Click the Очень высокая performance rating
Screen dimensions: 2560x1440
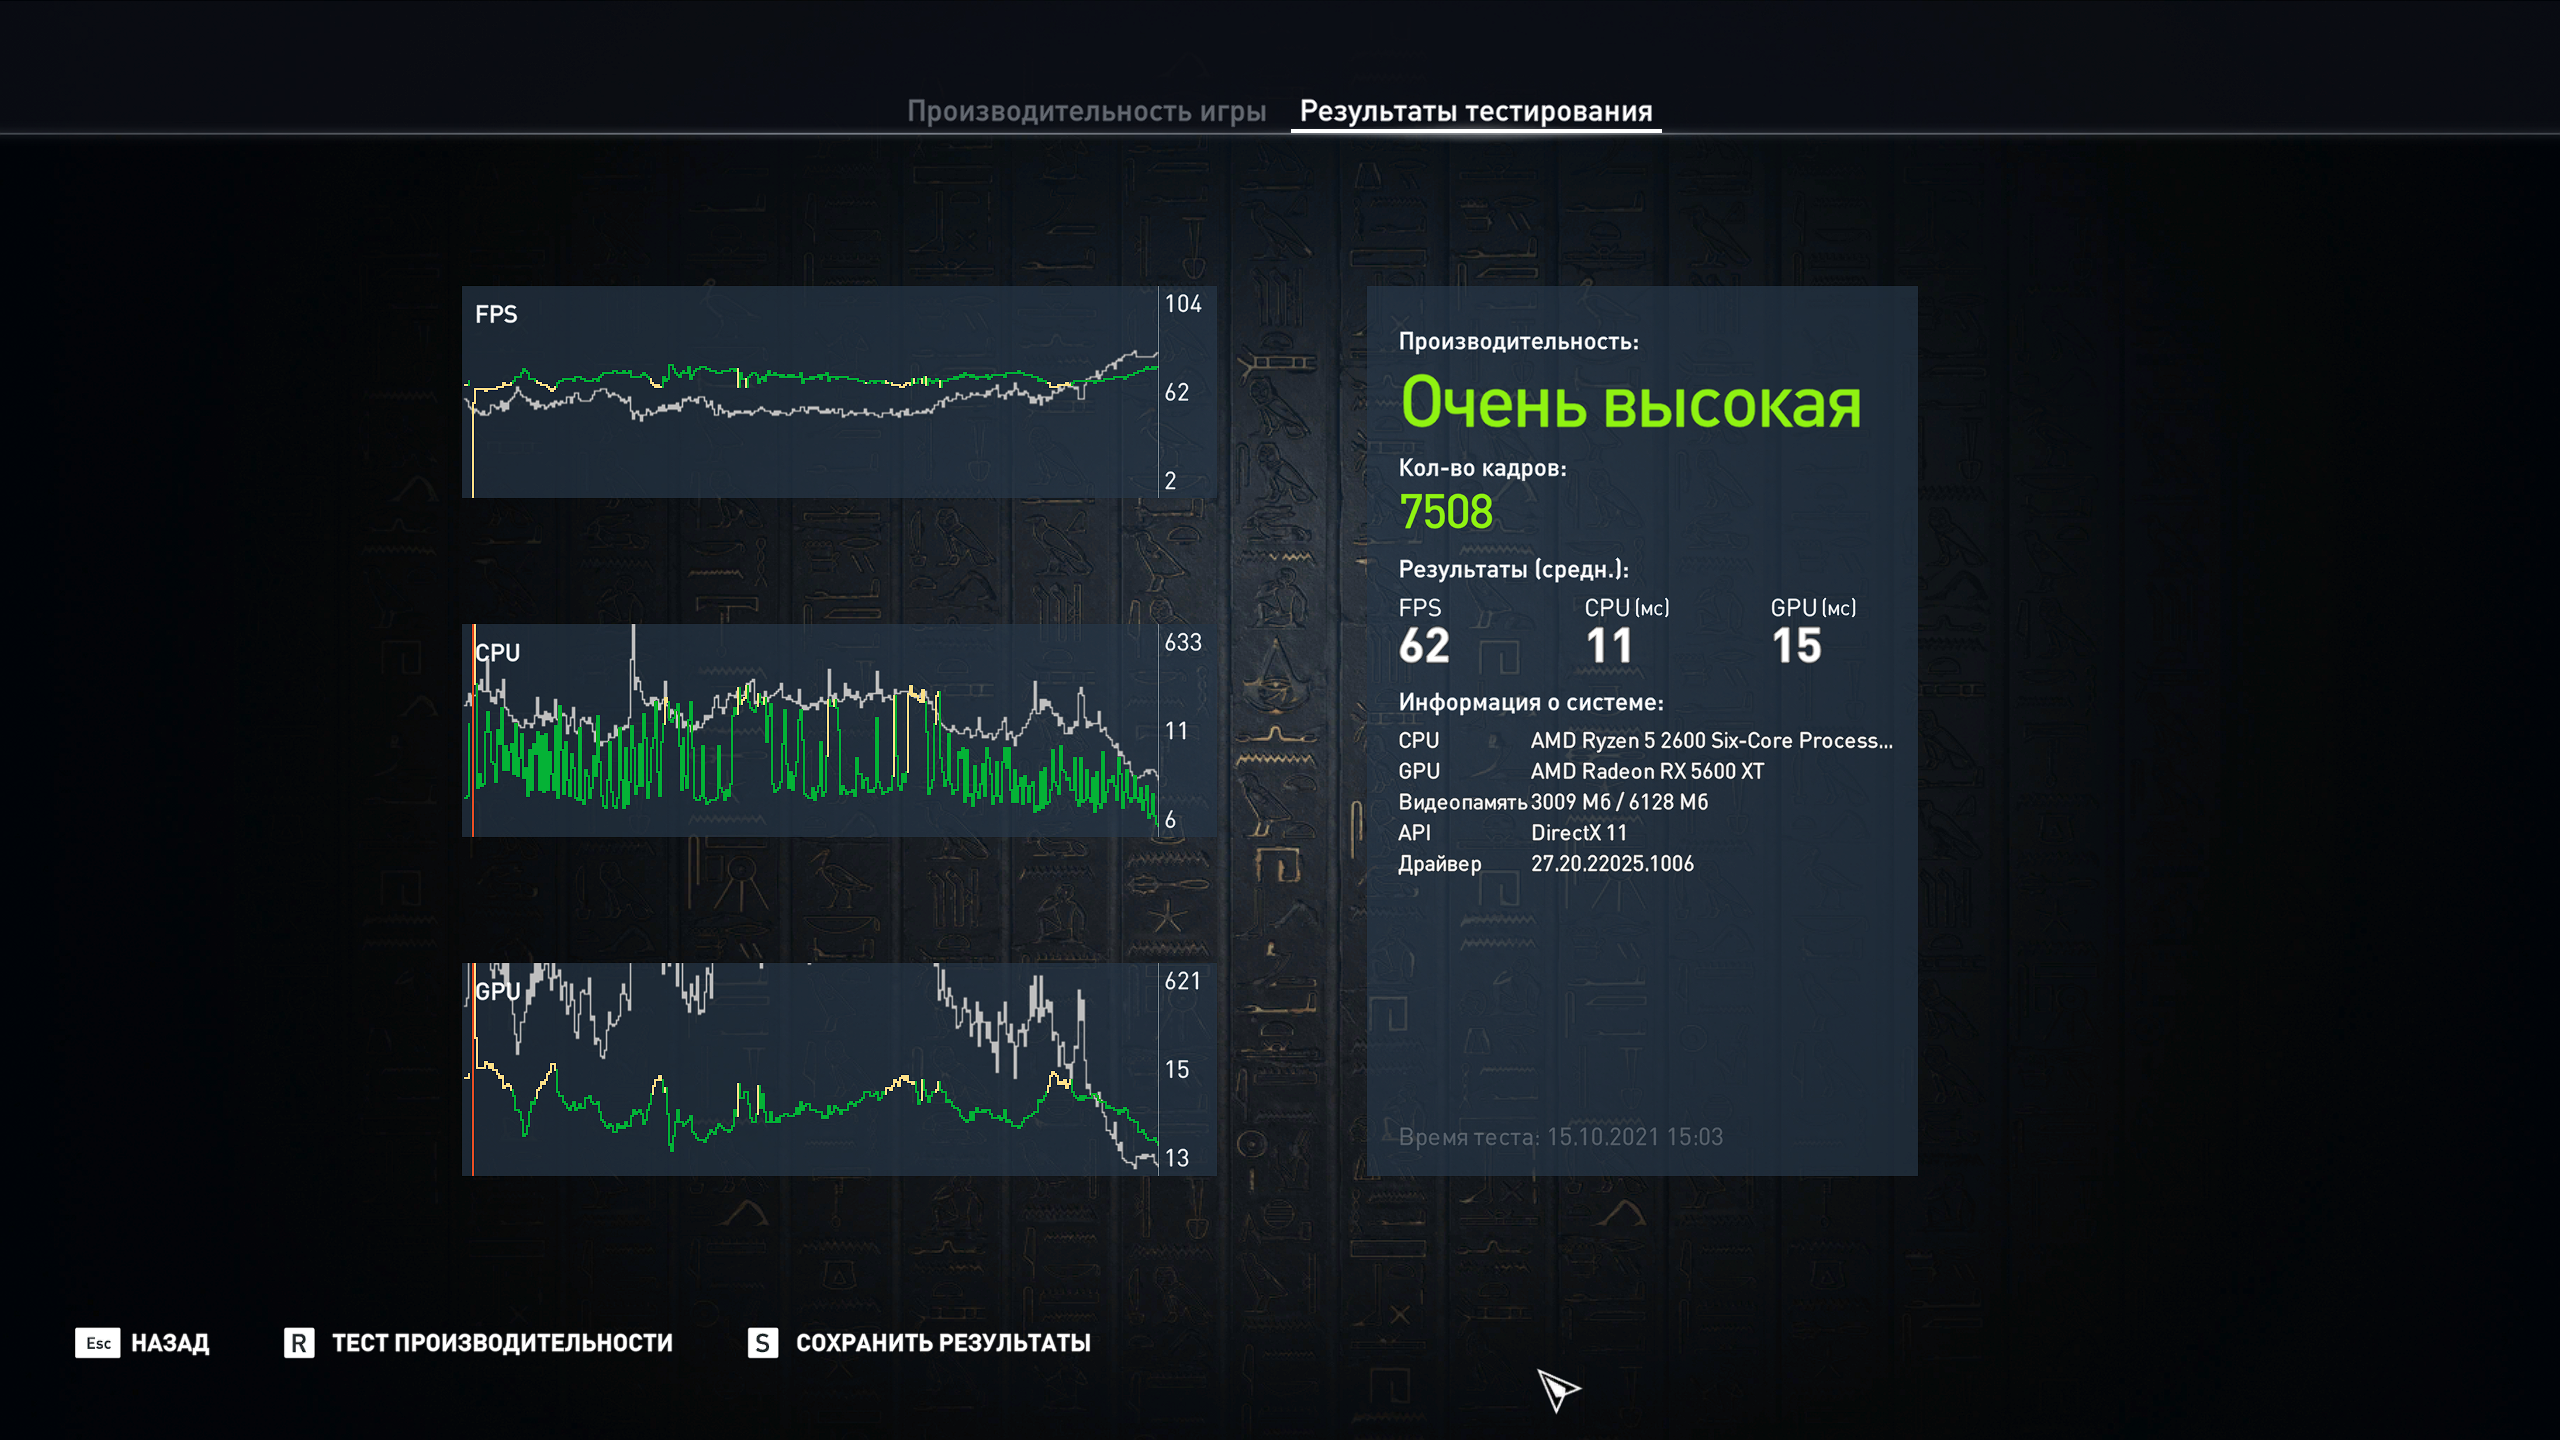tap(1630, 402)
